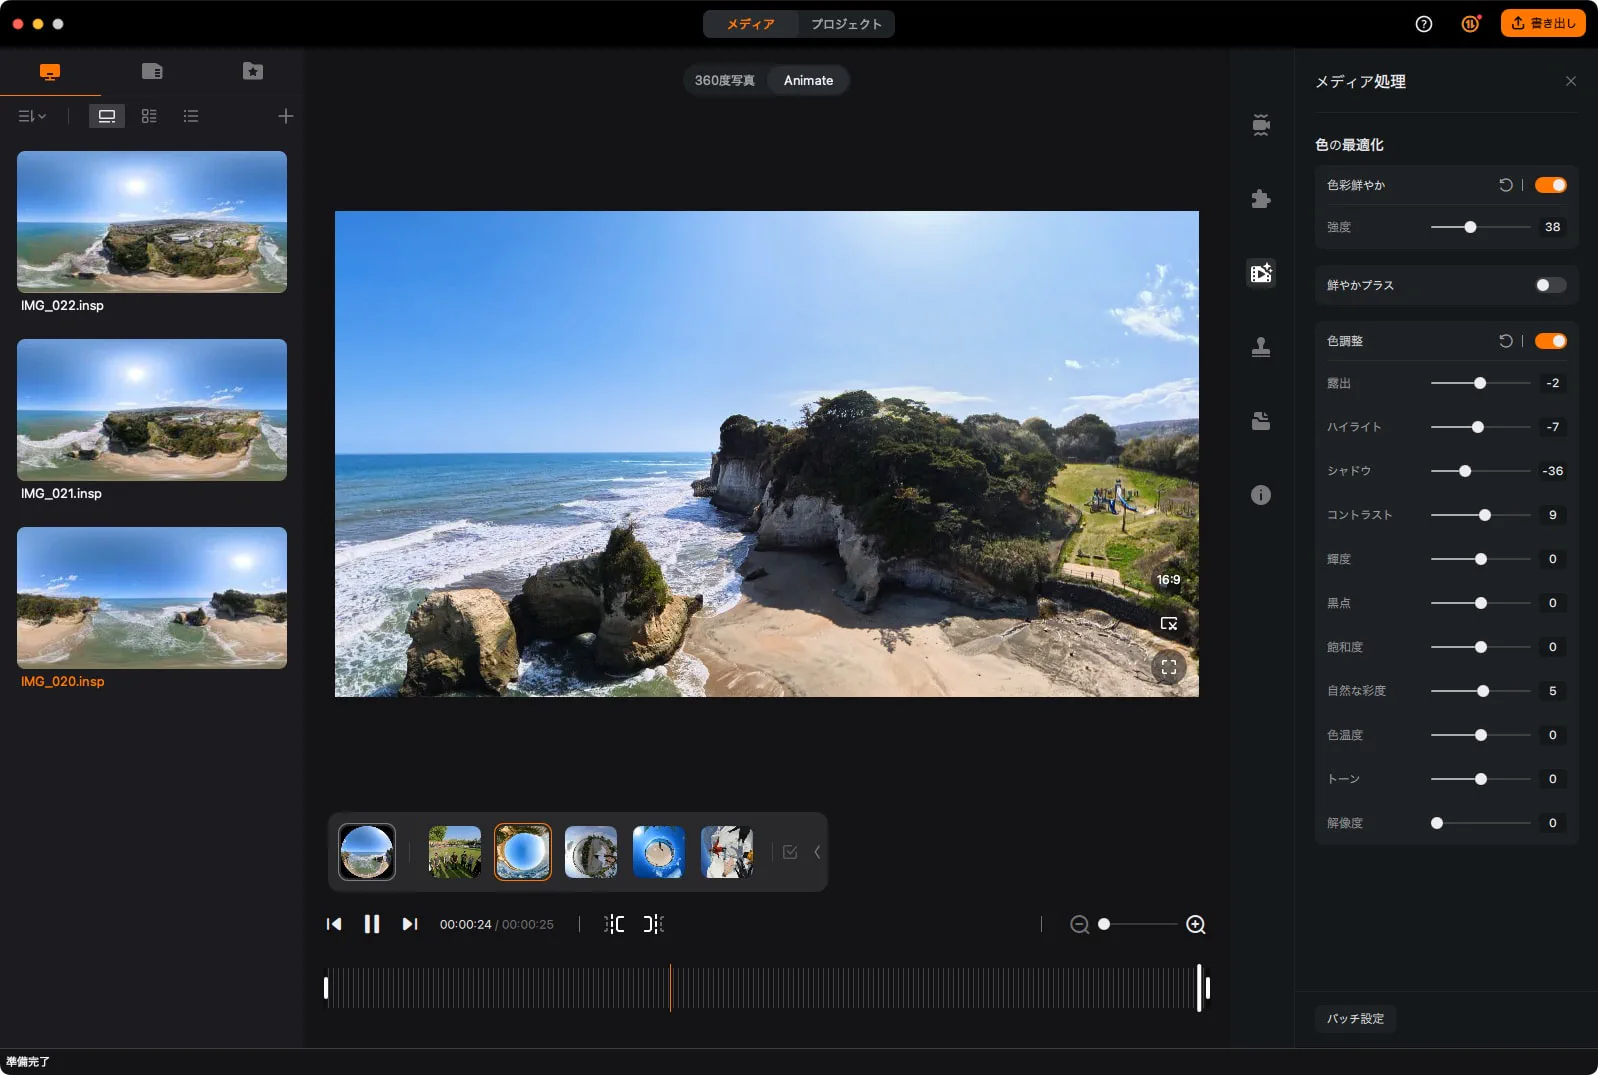Pause the playback

click(x=372, y=924)
